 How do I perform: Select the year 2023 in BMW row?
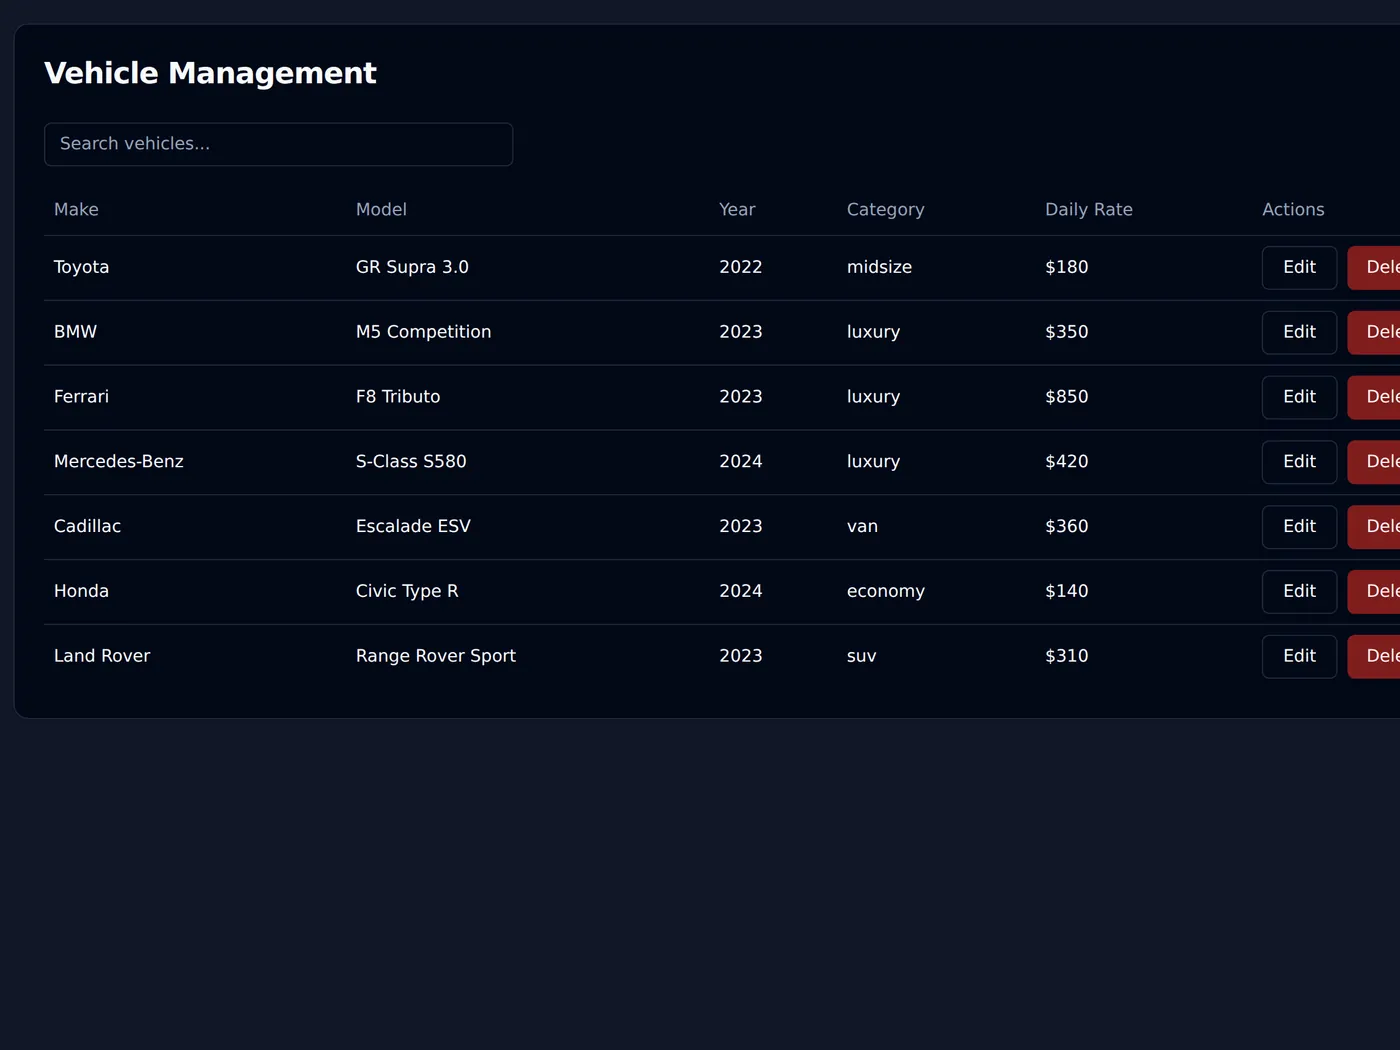click(740, 332)
